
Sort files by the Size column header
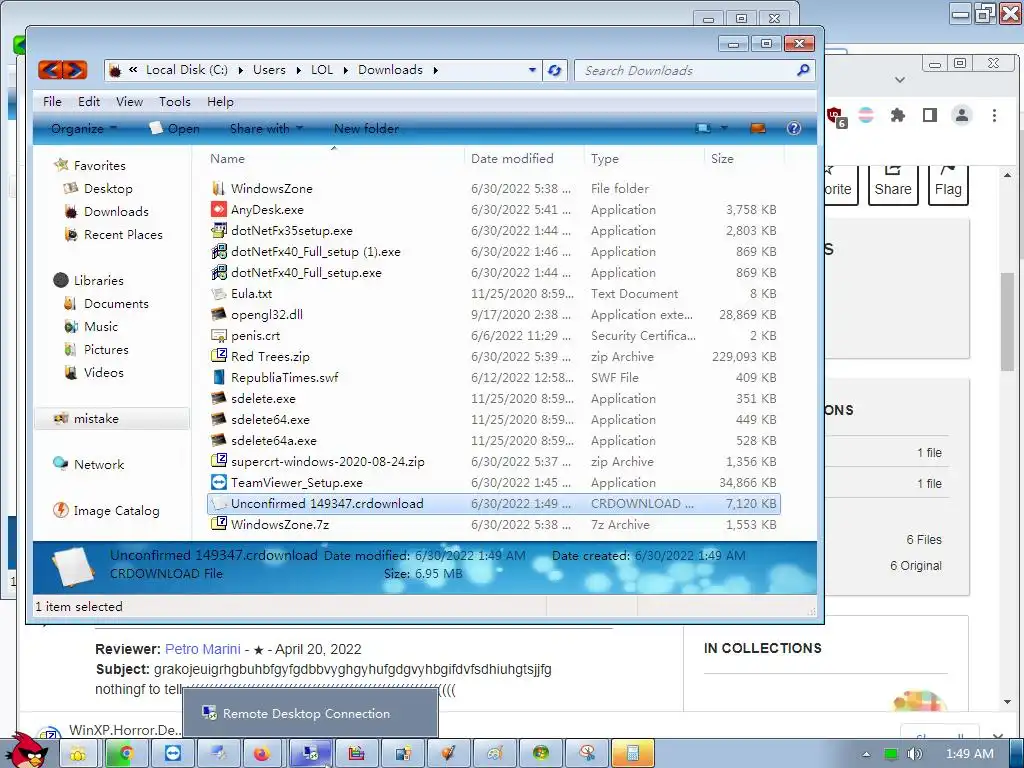click(722, 159)
